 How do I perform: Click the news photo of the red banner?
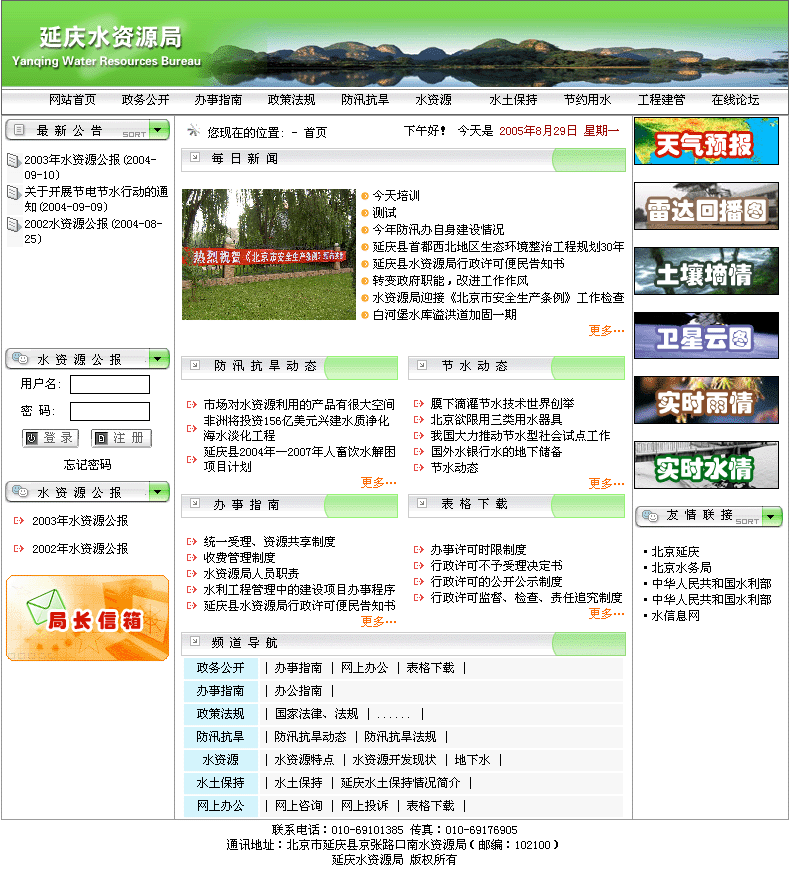click(x=269, y=254)
